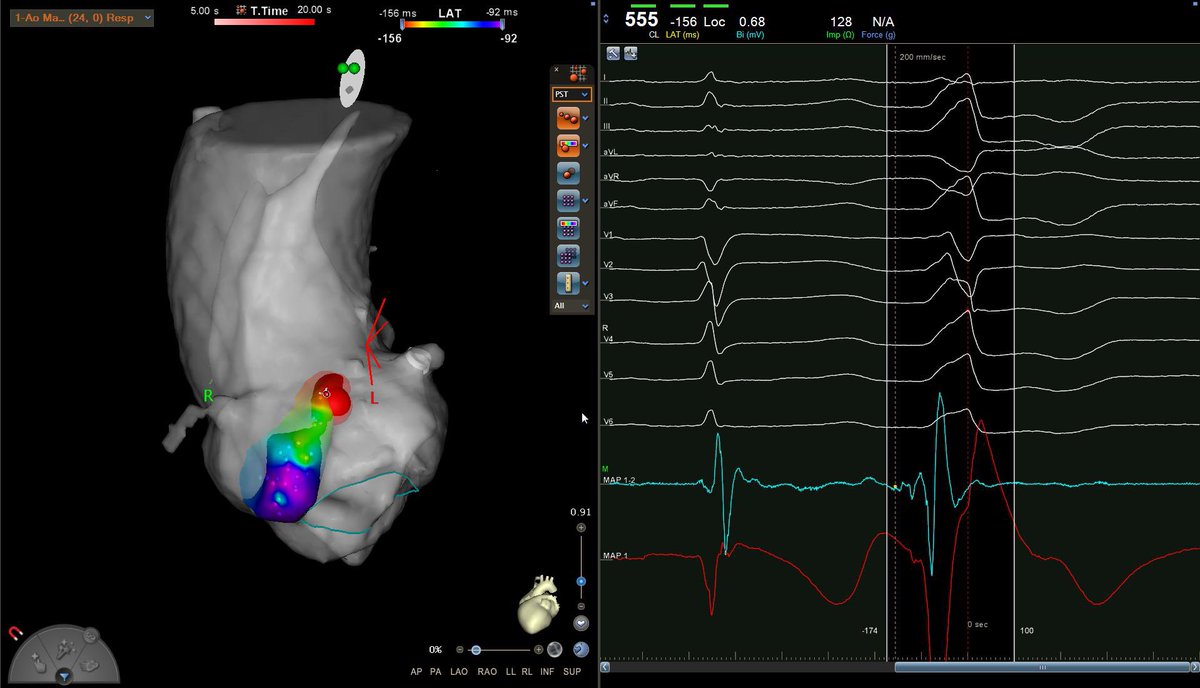Click the speaker icon in the ECG viewer
Viewport: 1200px width, 688px height.
tap(629, 54)
